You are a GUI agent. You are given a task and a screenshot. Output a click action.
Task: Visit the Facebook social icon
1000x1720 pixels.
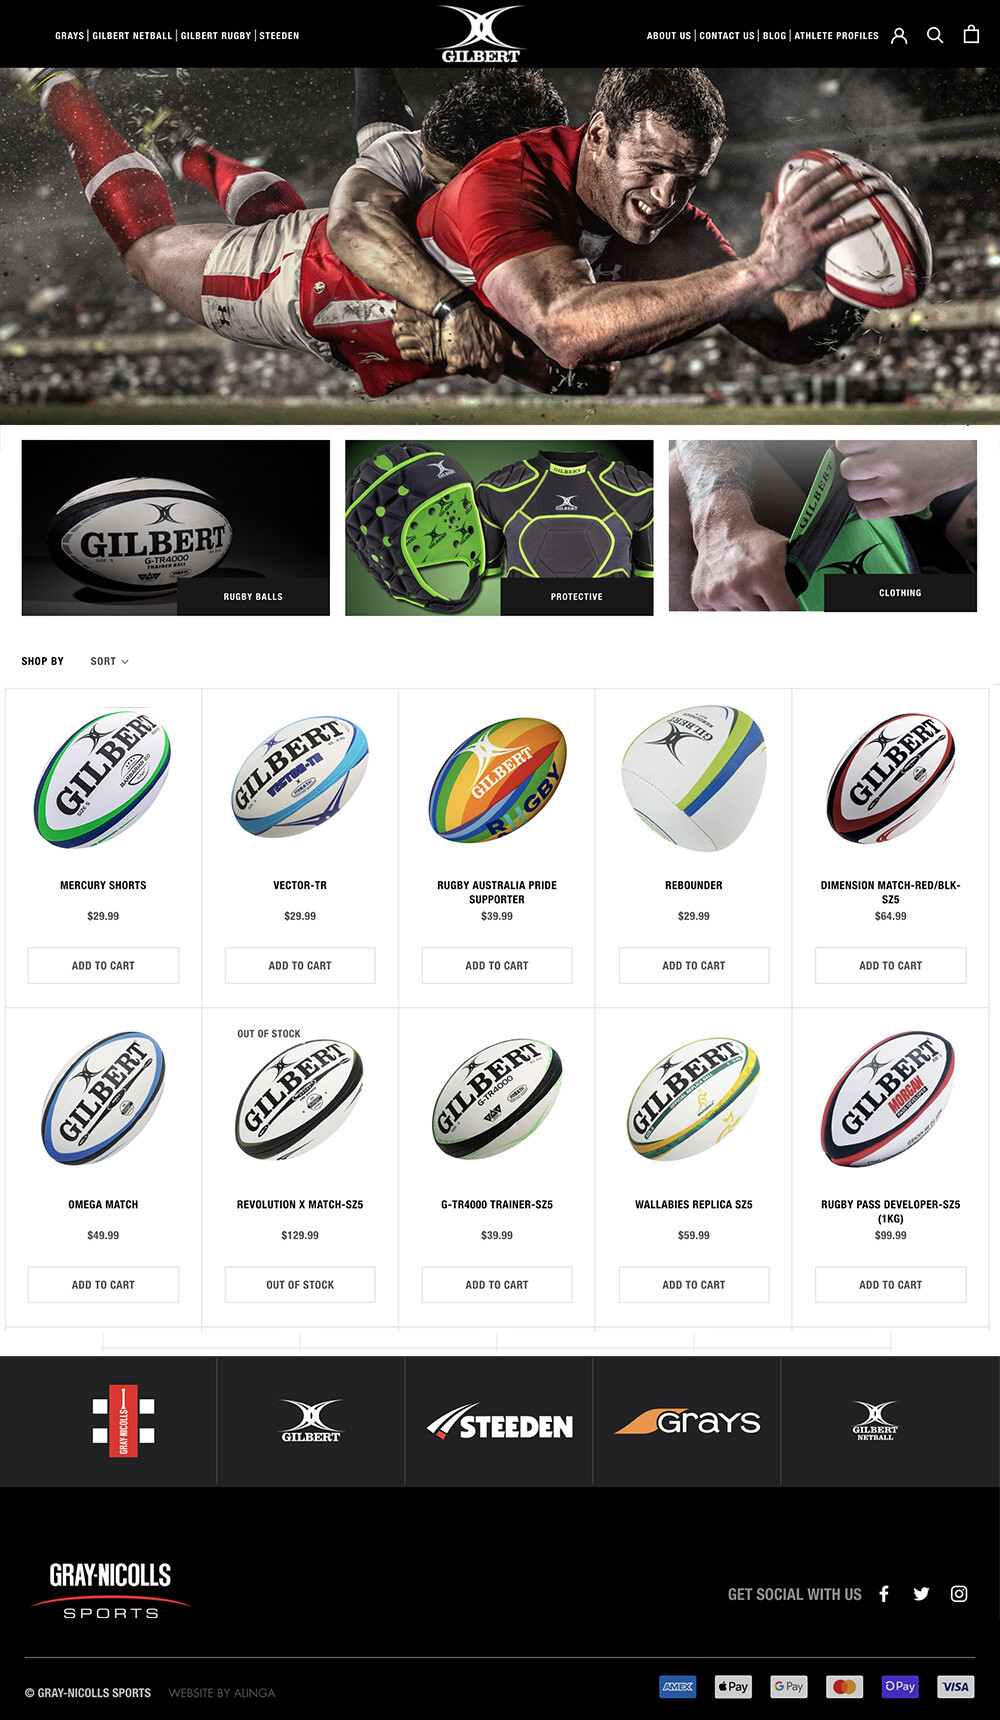click(884, 1594)
